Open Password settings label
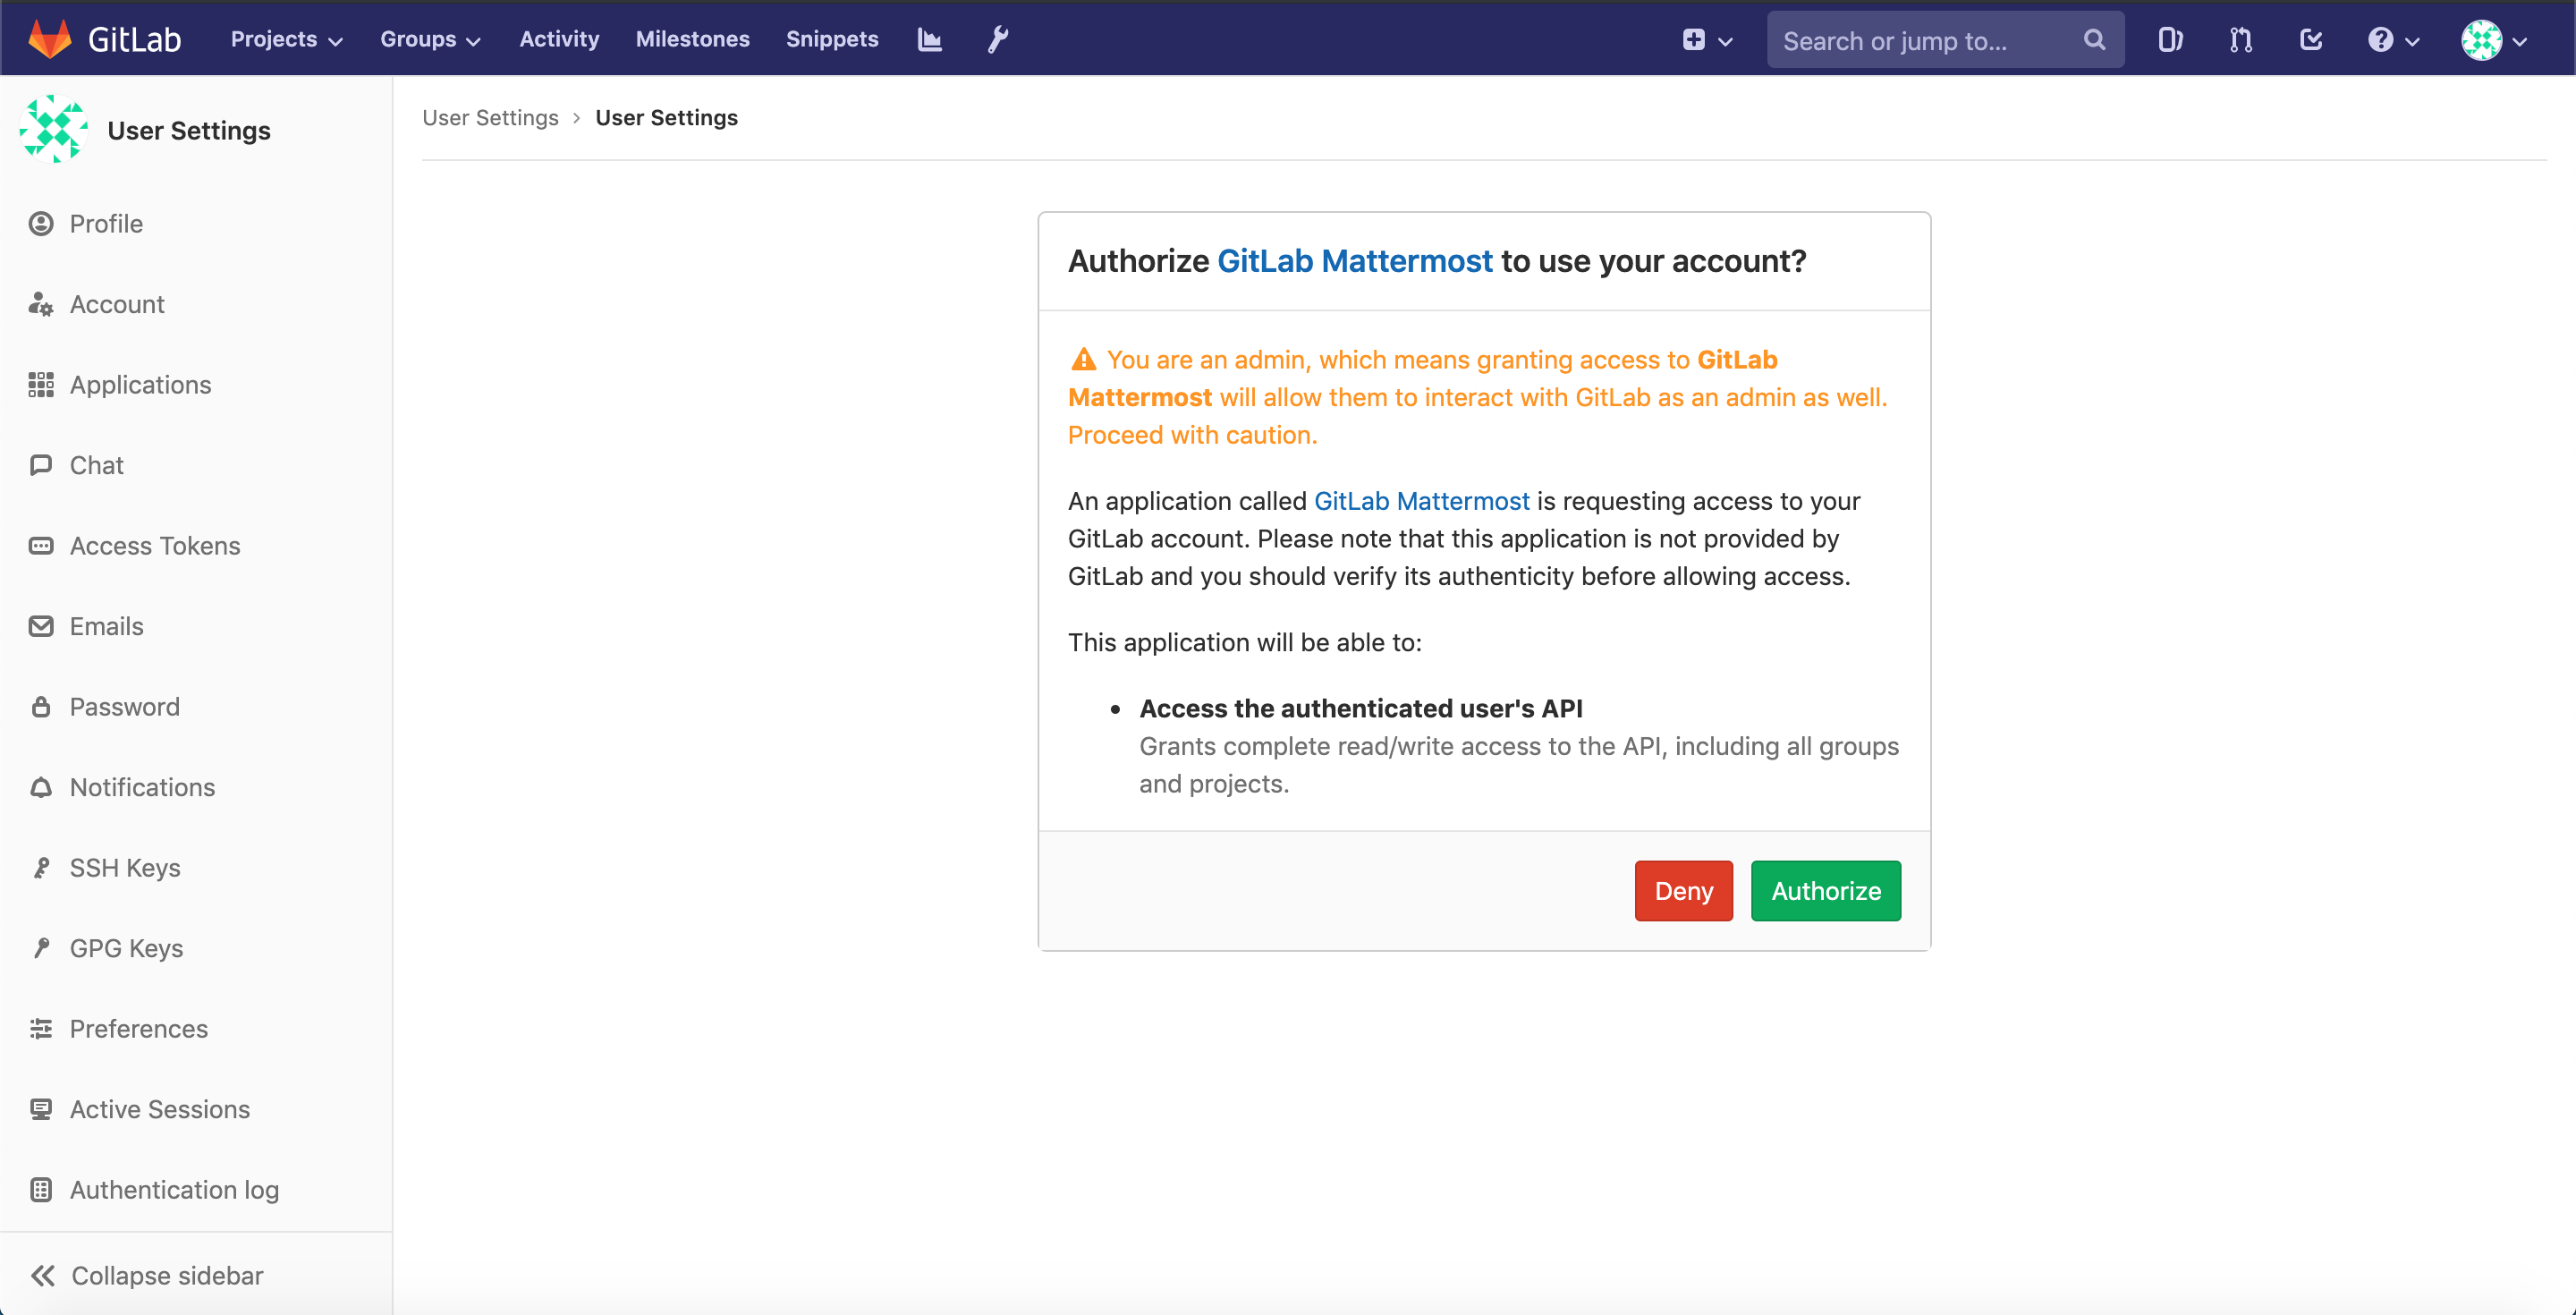 tap(125, 707)
